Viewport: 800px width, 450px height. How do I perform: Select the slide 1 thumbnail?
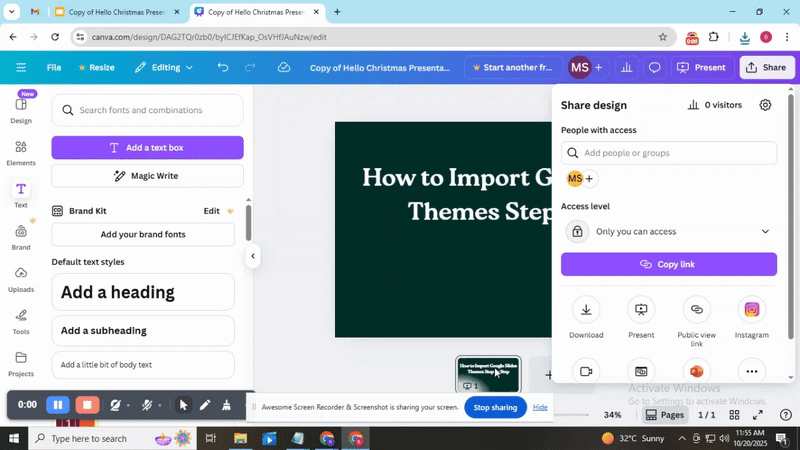pyautogui.click(x=488, y=373)
